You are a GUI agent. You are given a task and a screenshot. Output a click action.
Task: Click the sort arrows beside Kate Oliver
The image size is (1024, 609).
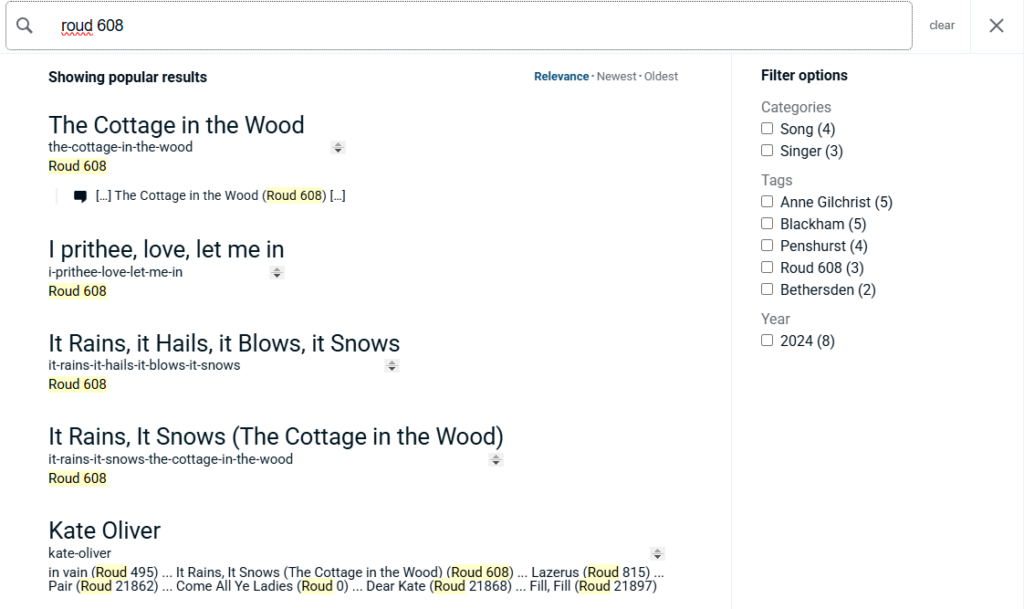point(657,552)
